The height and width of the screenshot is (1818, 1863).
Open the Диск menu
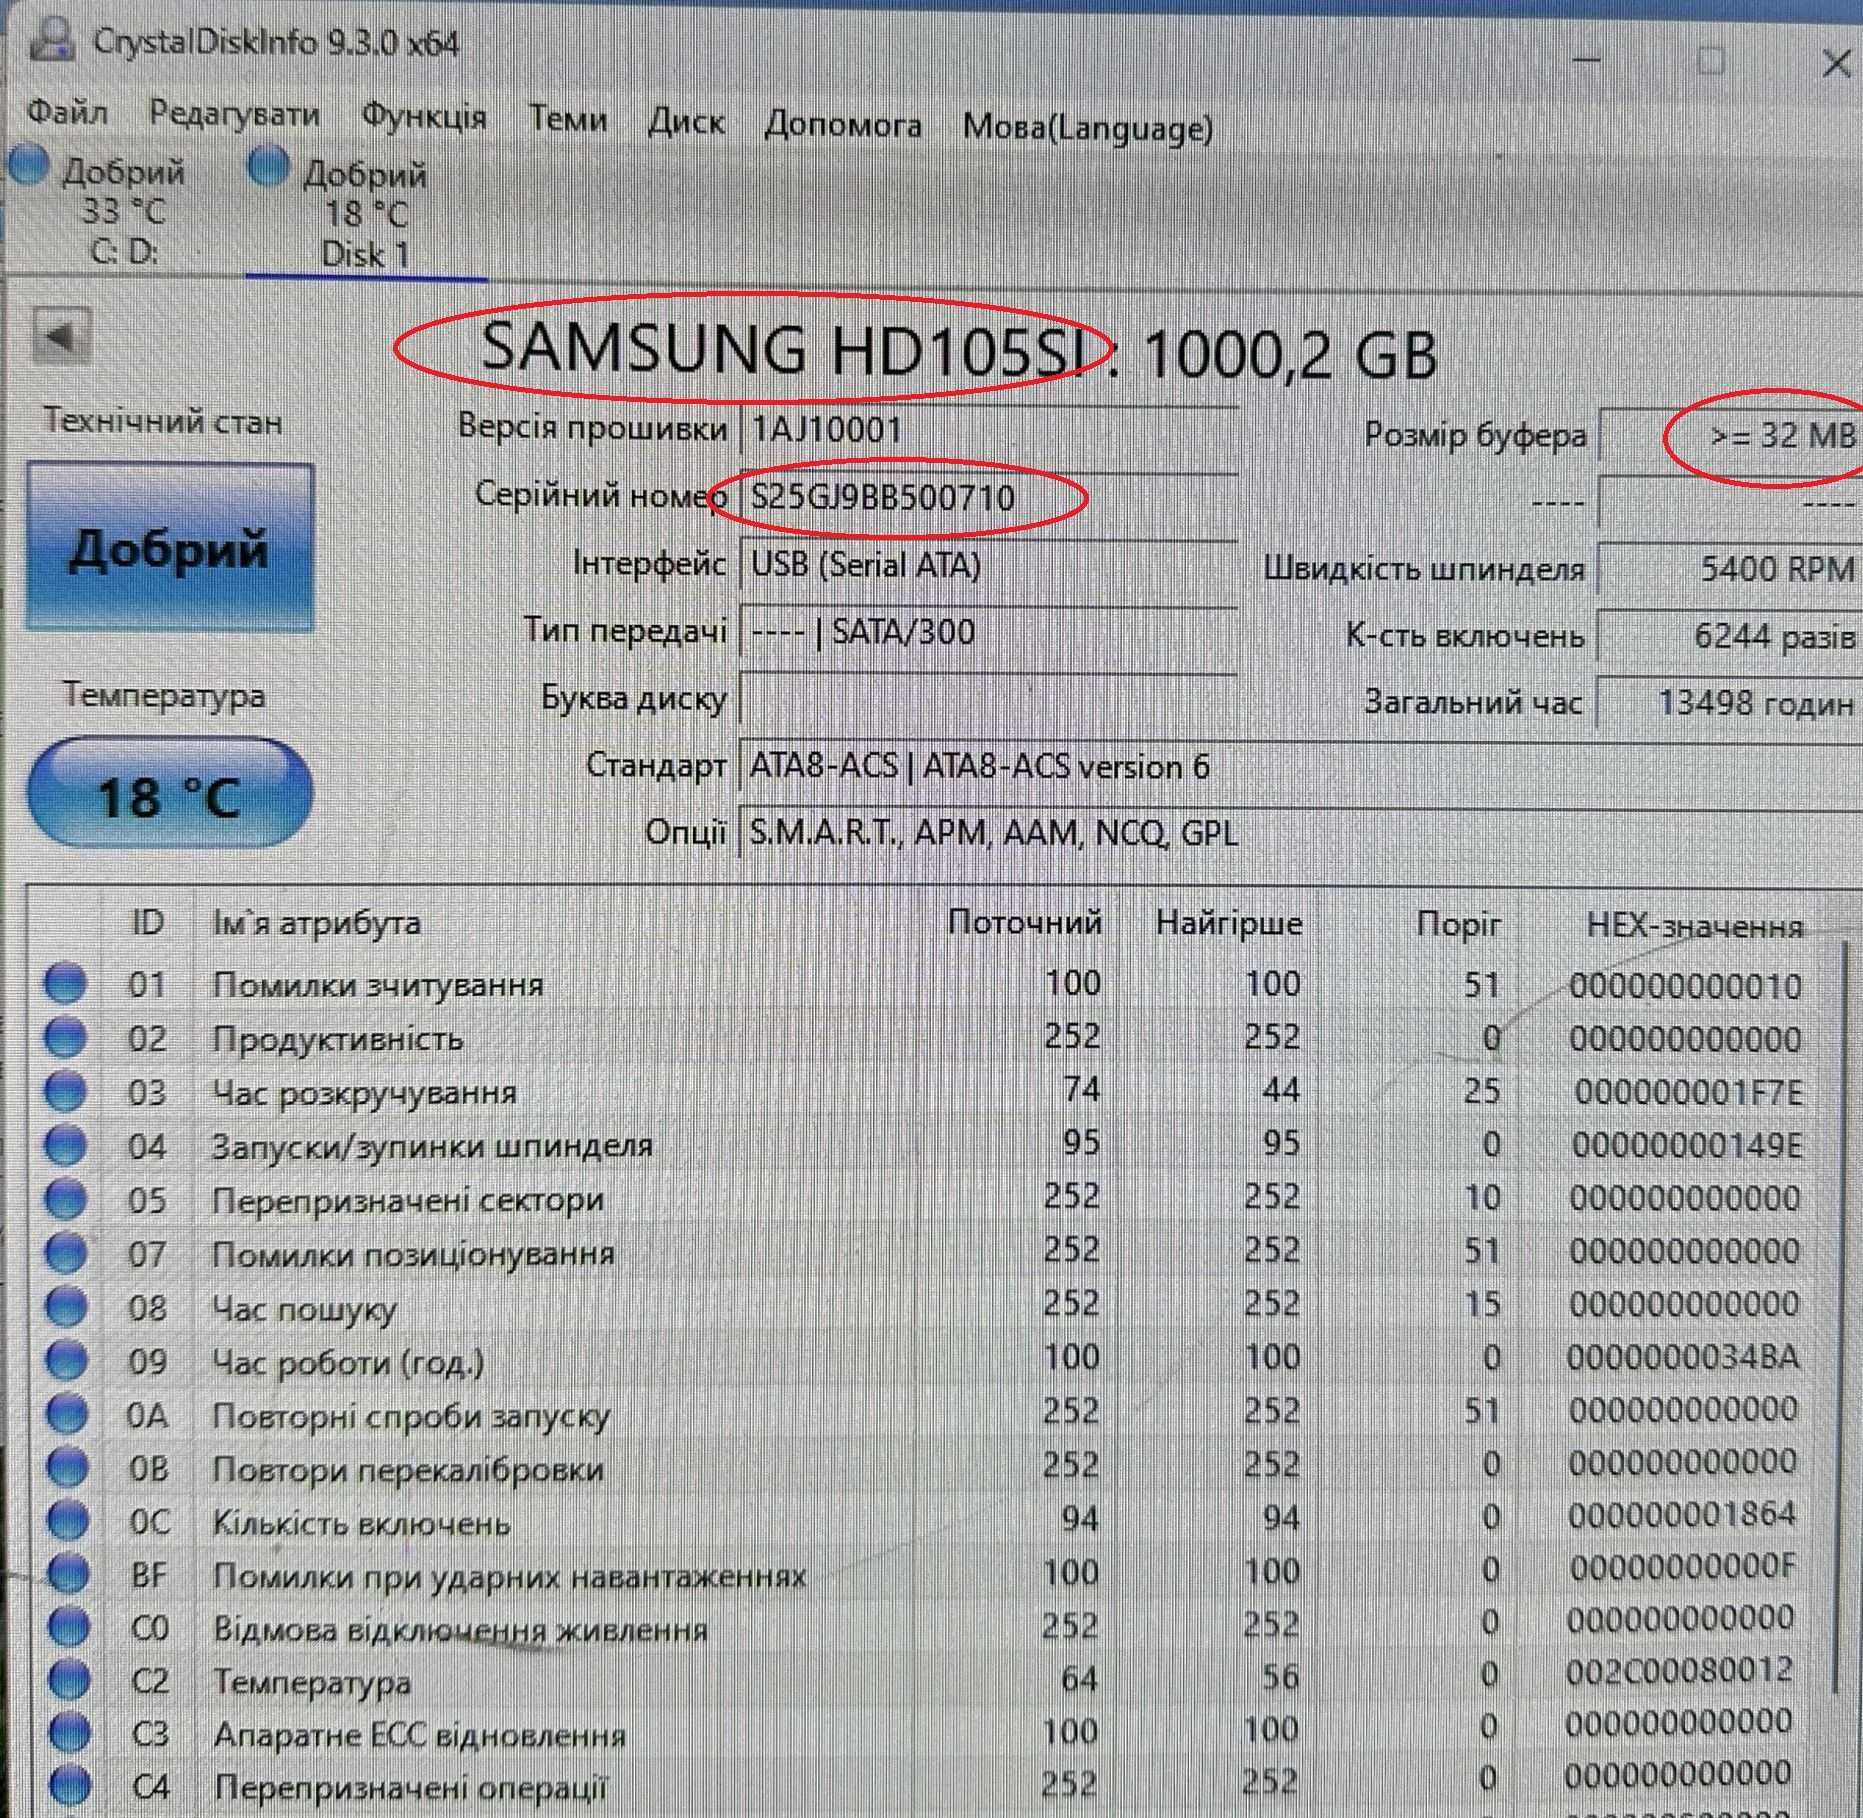coord(686,122)
